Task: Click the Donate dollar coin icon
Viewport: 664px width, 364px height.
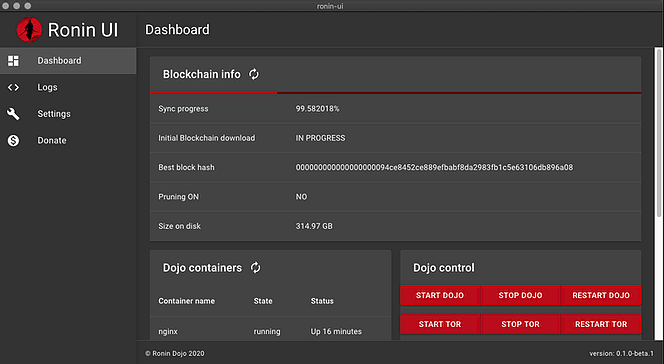Action: 13,140
